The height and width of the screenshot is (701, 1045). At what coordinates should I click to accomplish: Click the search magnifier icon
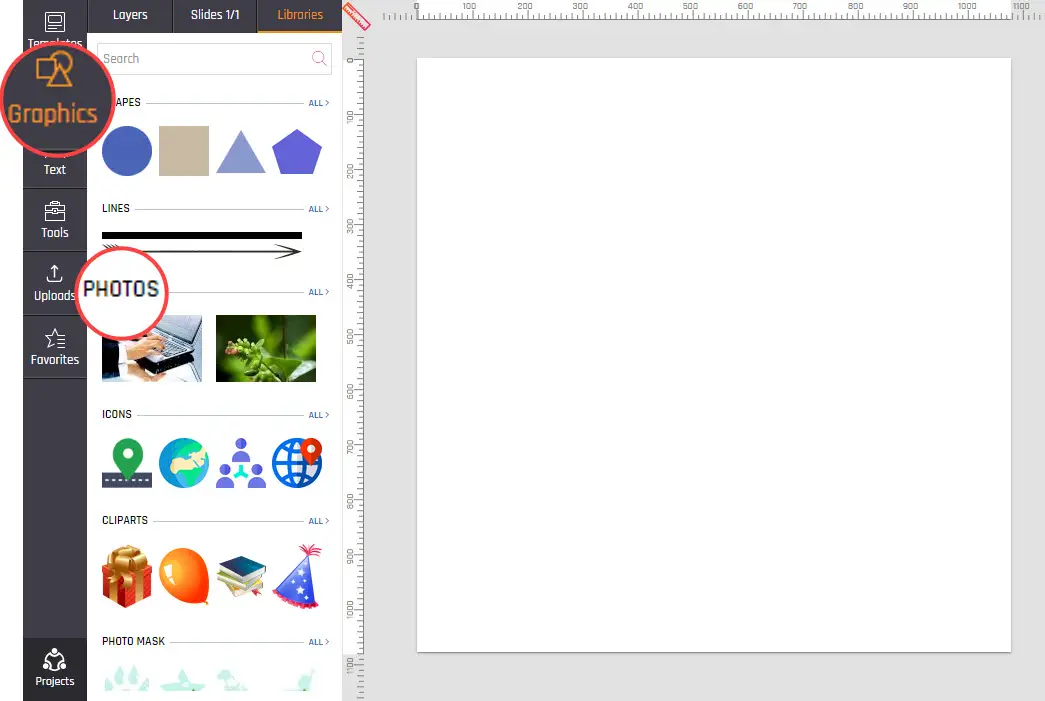click(319, 59)
